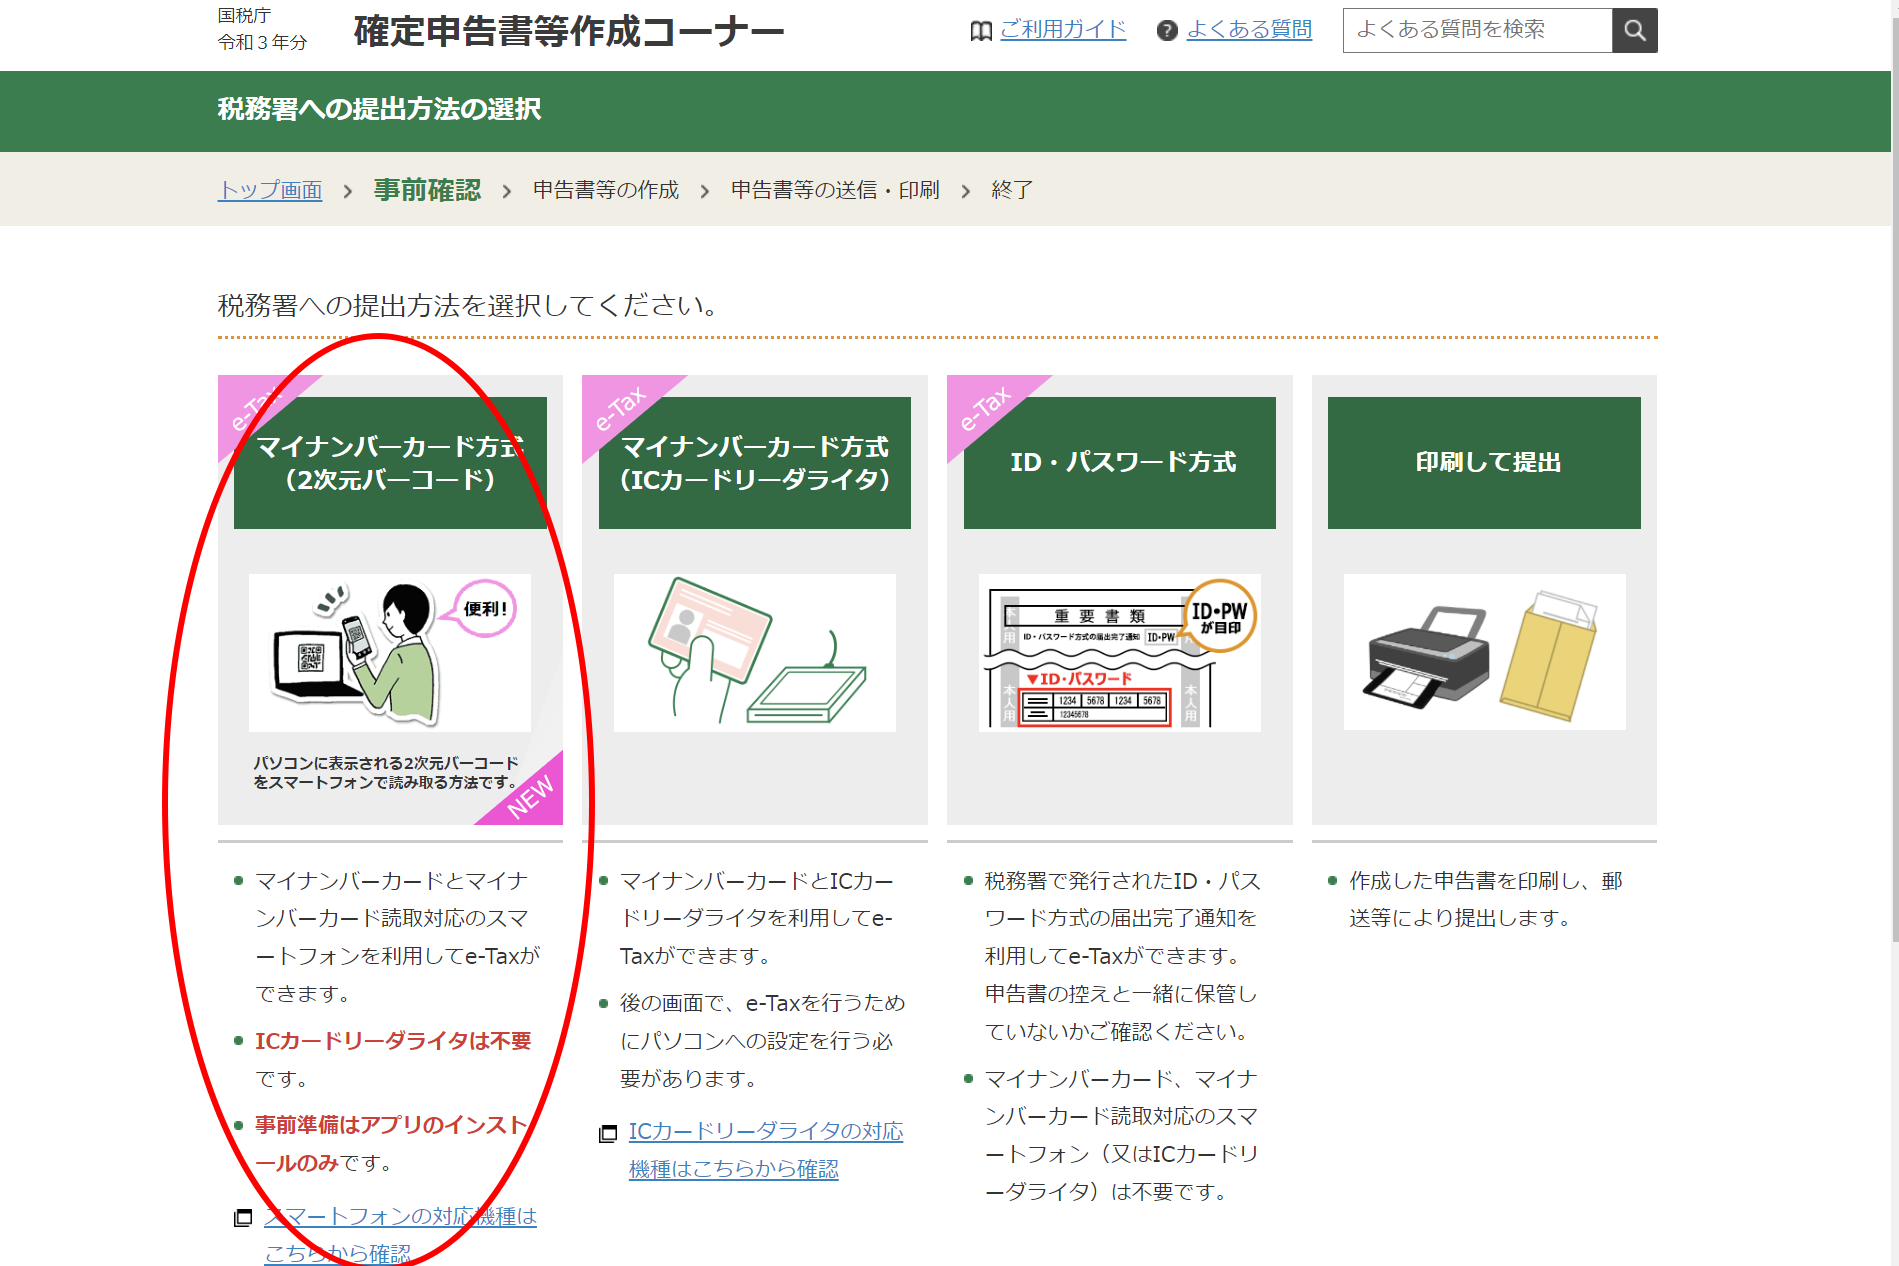The image size is (1899, 1266).
Task: Go back to トップ画面 via breadcrumb
Action: point(270,190)
